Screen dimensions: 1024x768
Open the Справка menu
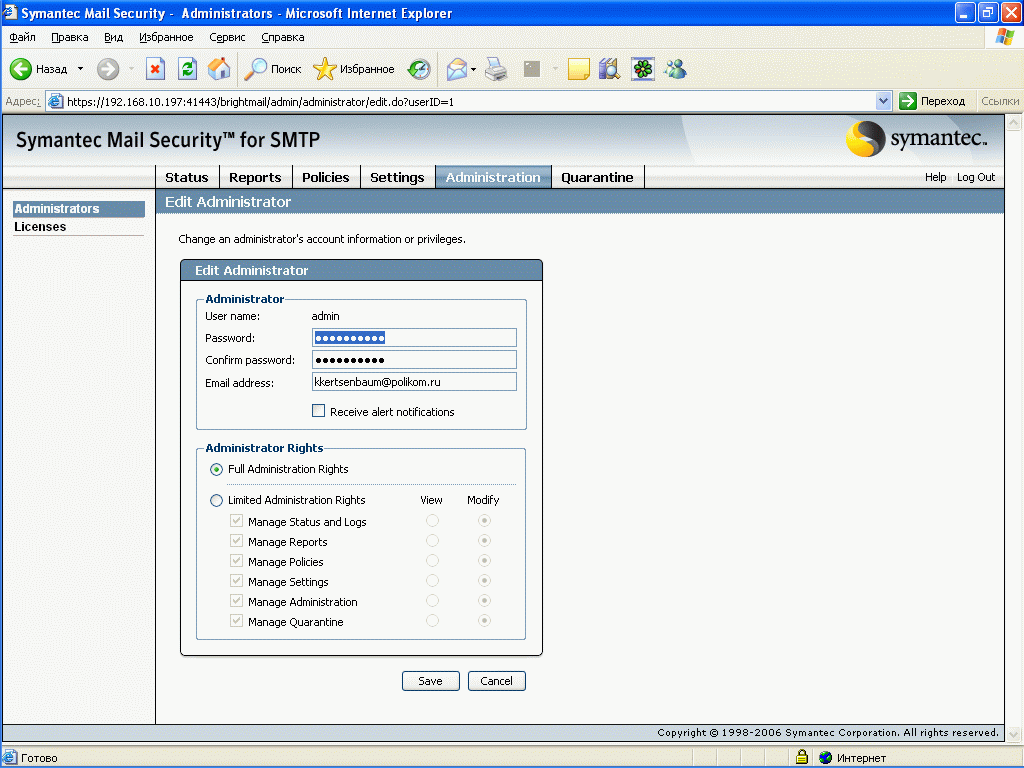tap(283, 37)
